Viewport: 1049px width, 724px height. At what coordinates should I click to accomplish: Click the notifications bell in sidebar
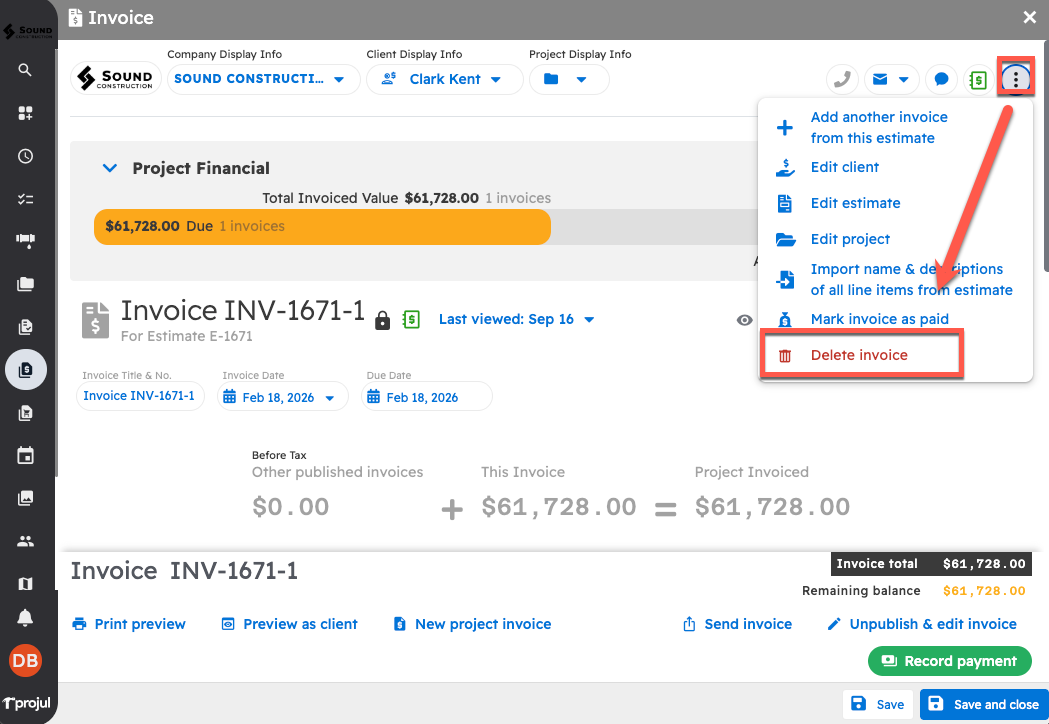pos(26,618)
